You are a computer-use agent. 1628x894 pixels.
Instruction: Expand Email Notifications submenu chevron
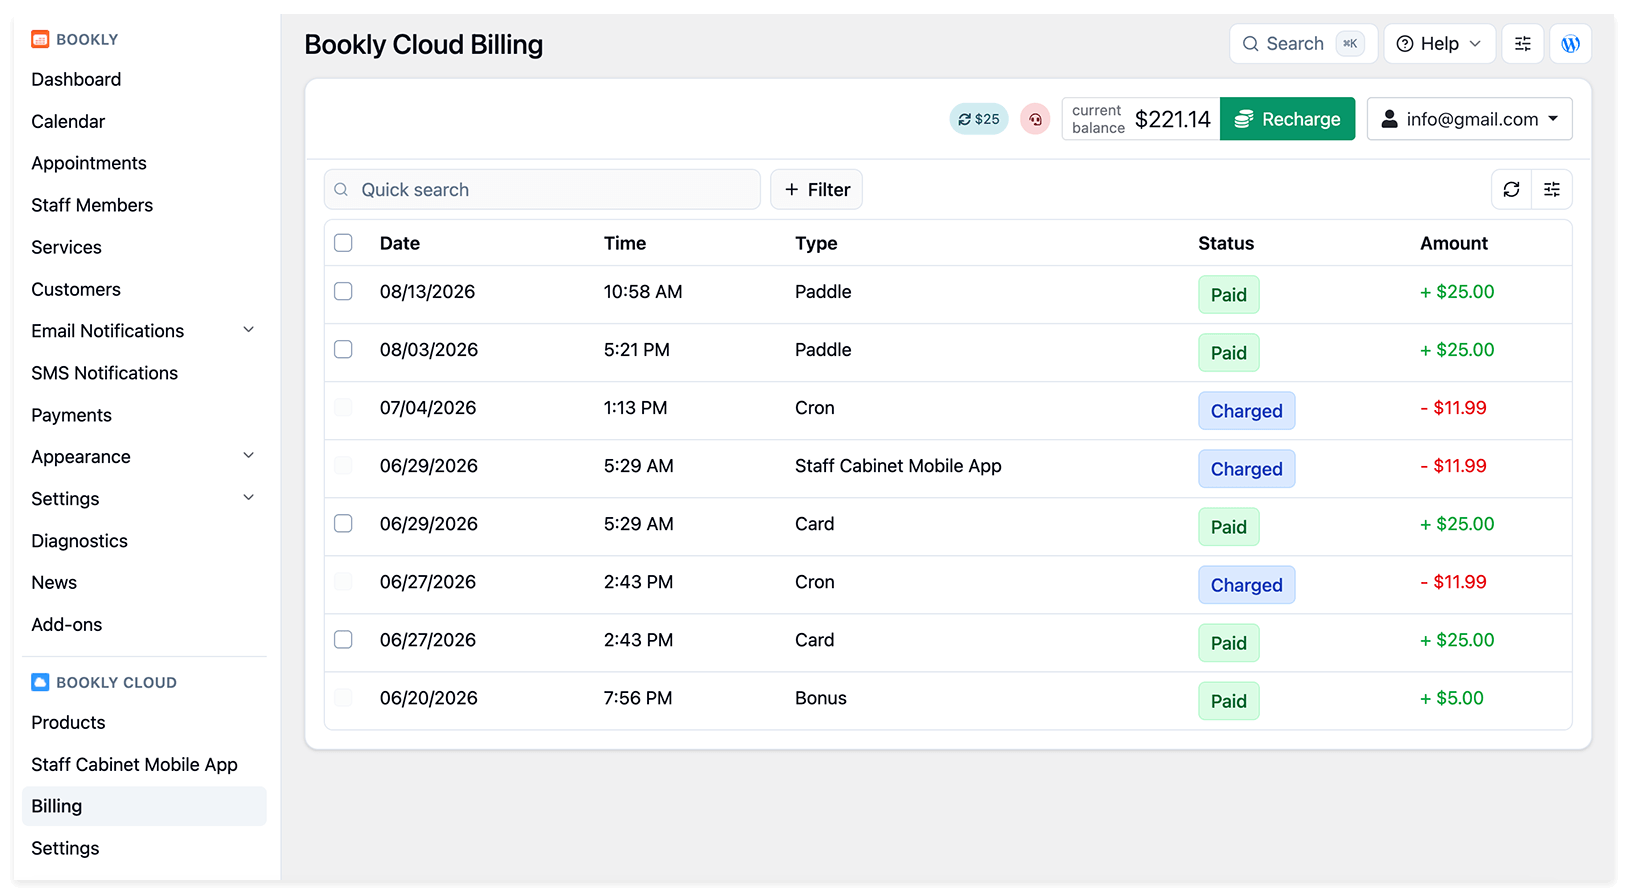pos(249,330)
